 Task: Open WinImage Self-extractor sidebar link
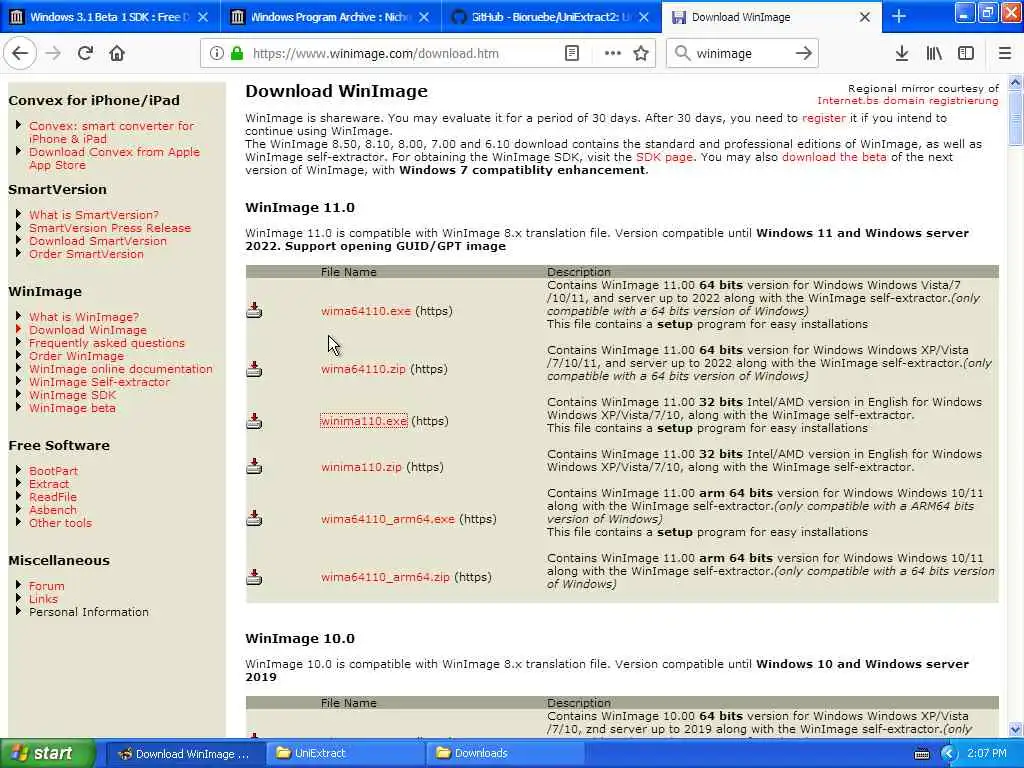[99, 382]
